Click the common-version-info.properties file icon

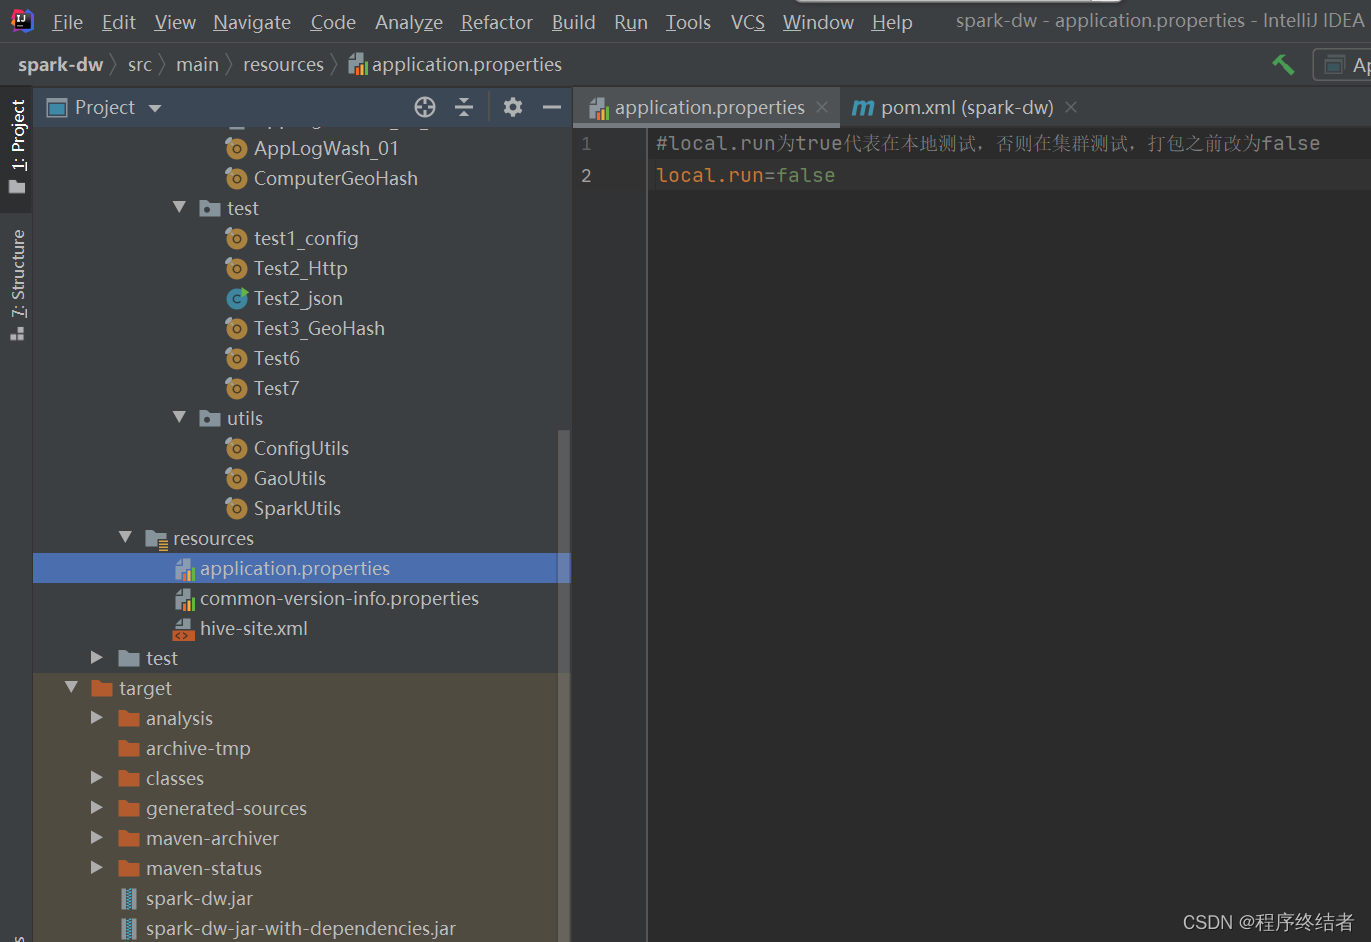[184, 598]
